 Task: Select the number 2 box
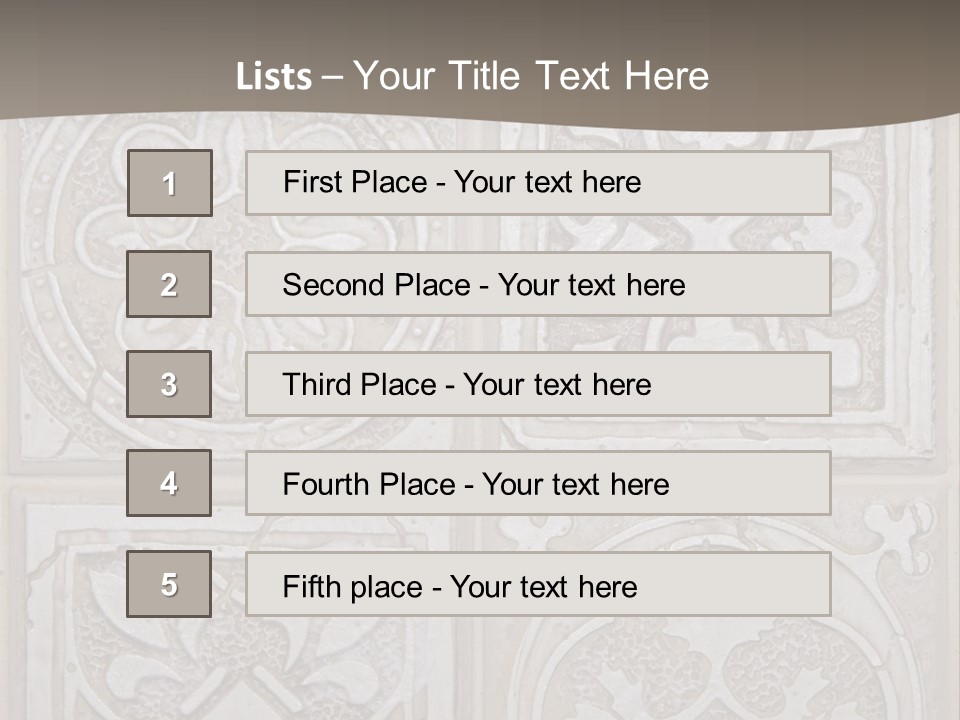point(169,284)
